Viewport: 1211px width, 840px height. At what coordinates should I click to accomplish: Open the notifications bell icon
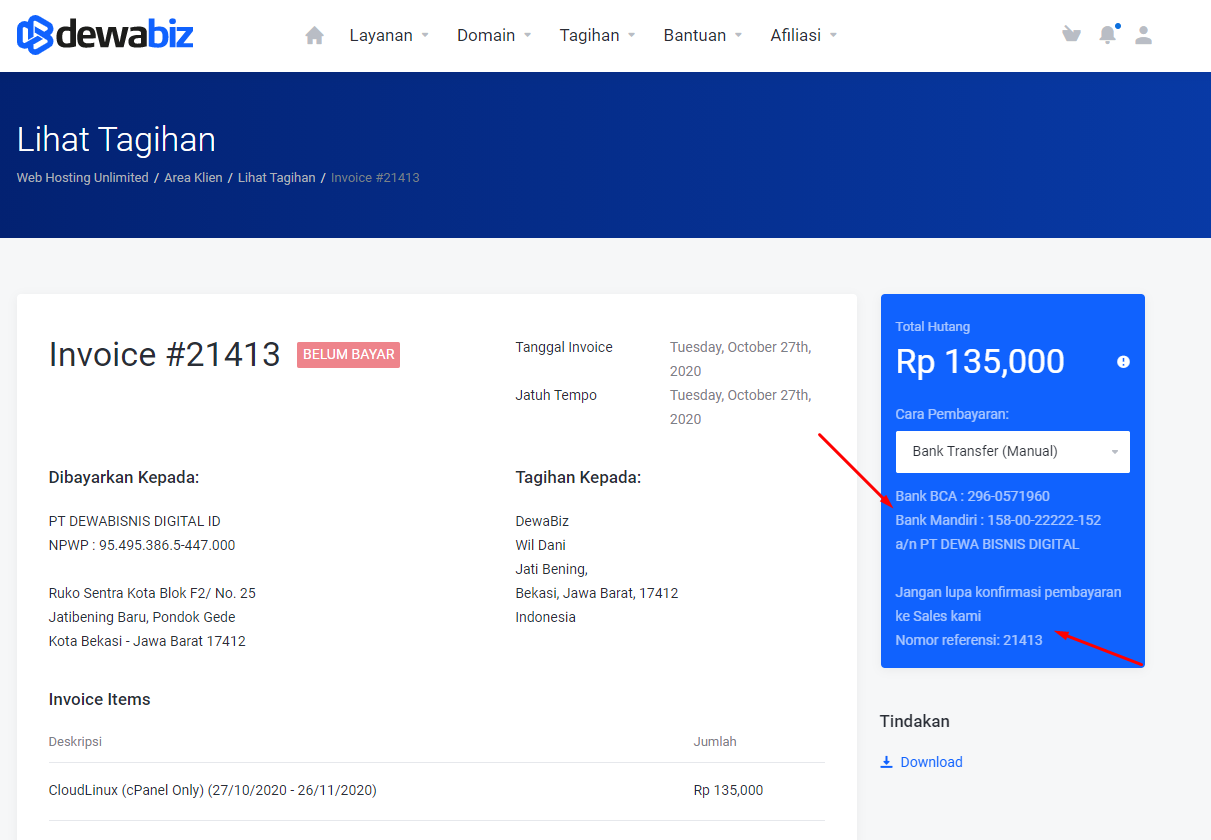point(1108,35)
